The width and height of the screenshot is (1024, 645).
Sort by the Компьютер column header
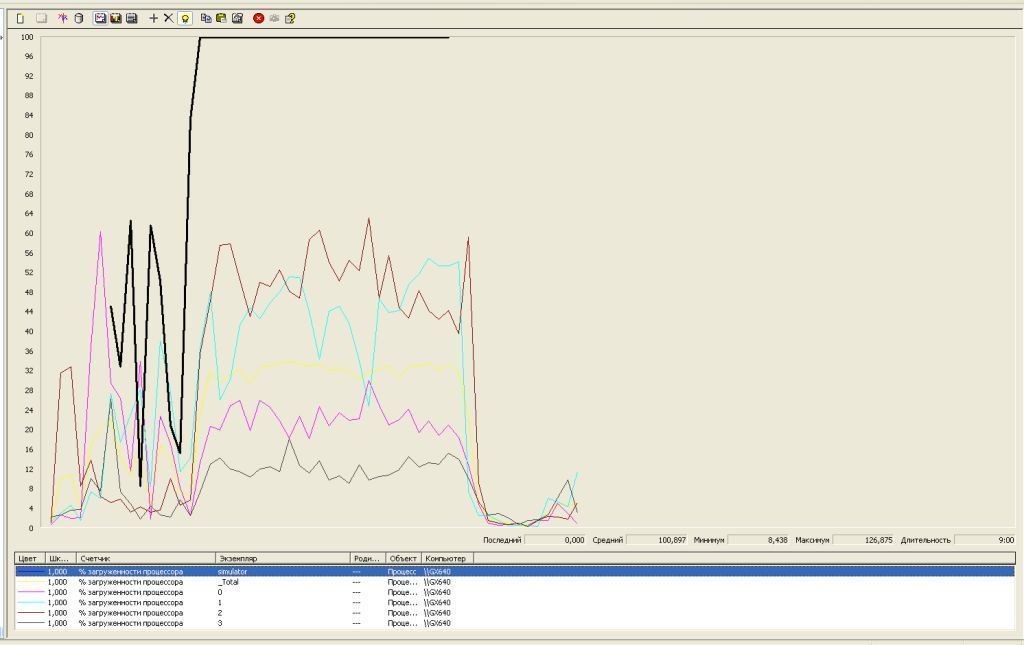(x=447, y=558)
